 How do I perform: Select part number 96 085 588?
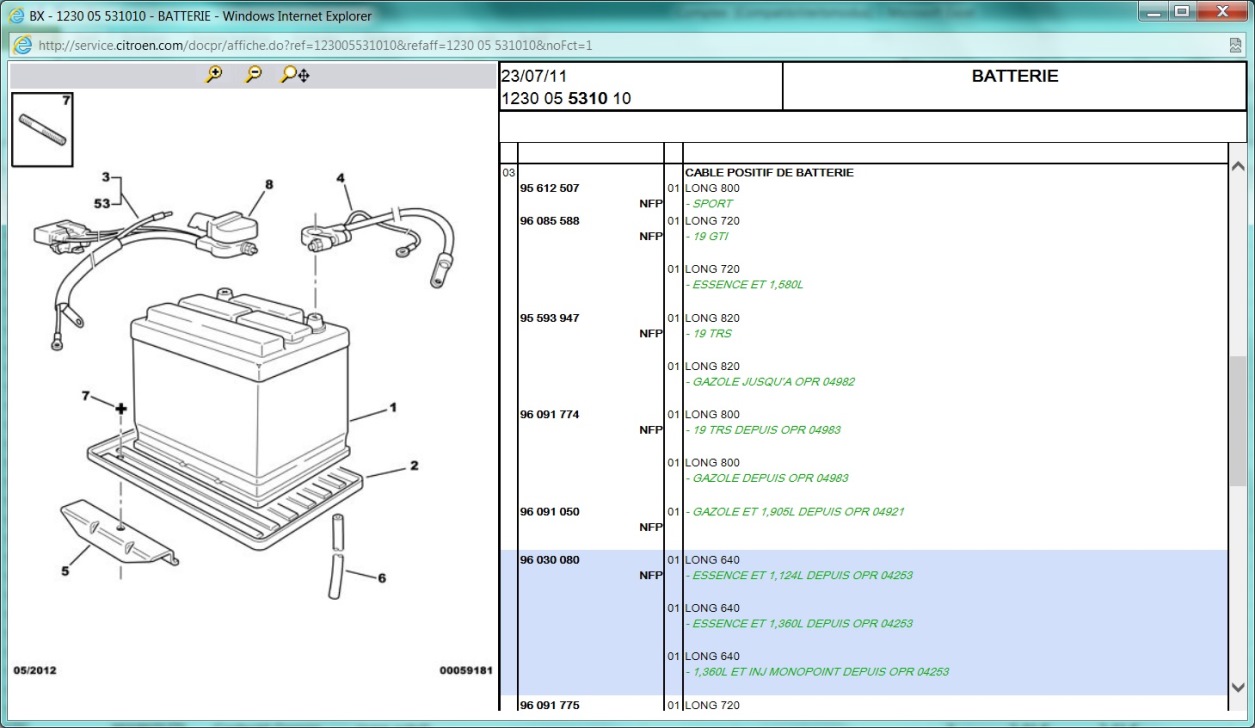click(549, 220)
